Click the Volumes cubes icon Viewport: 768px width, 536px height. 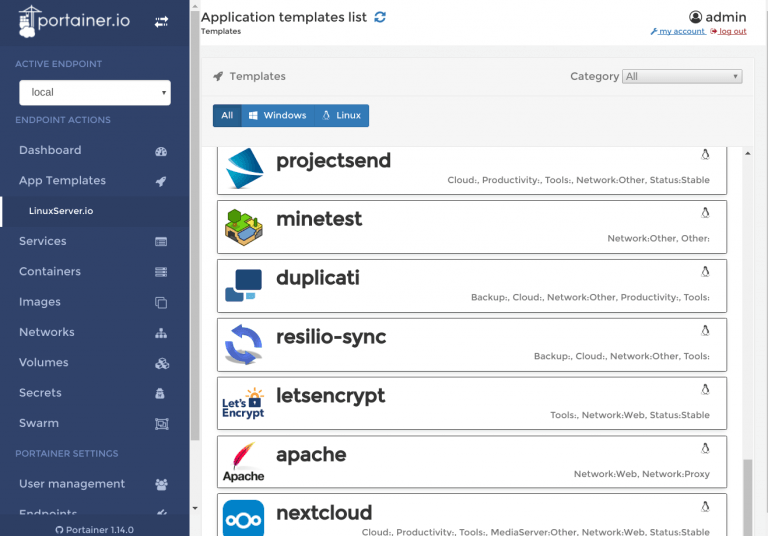coord(161,363)
